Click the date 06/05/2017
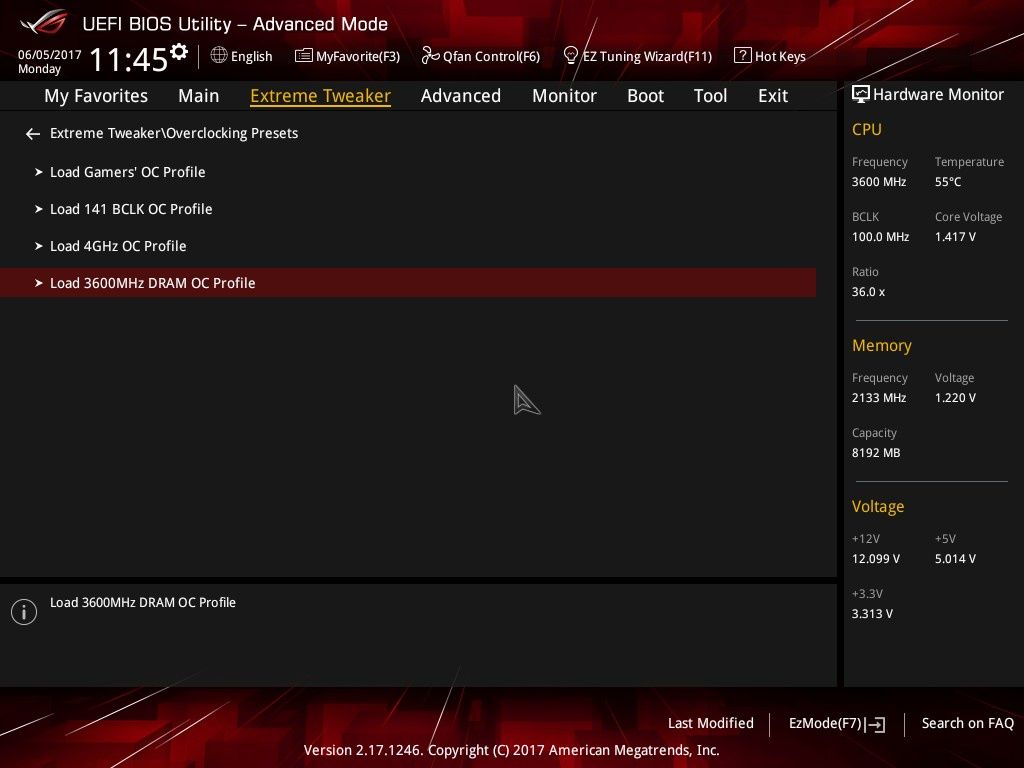Screen dimensions: 1024x768 [x=50, y=55]
